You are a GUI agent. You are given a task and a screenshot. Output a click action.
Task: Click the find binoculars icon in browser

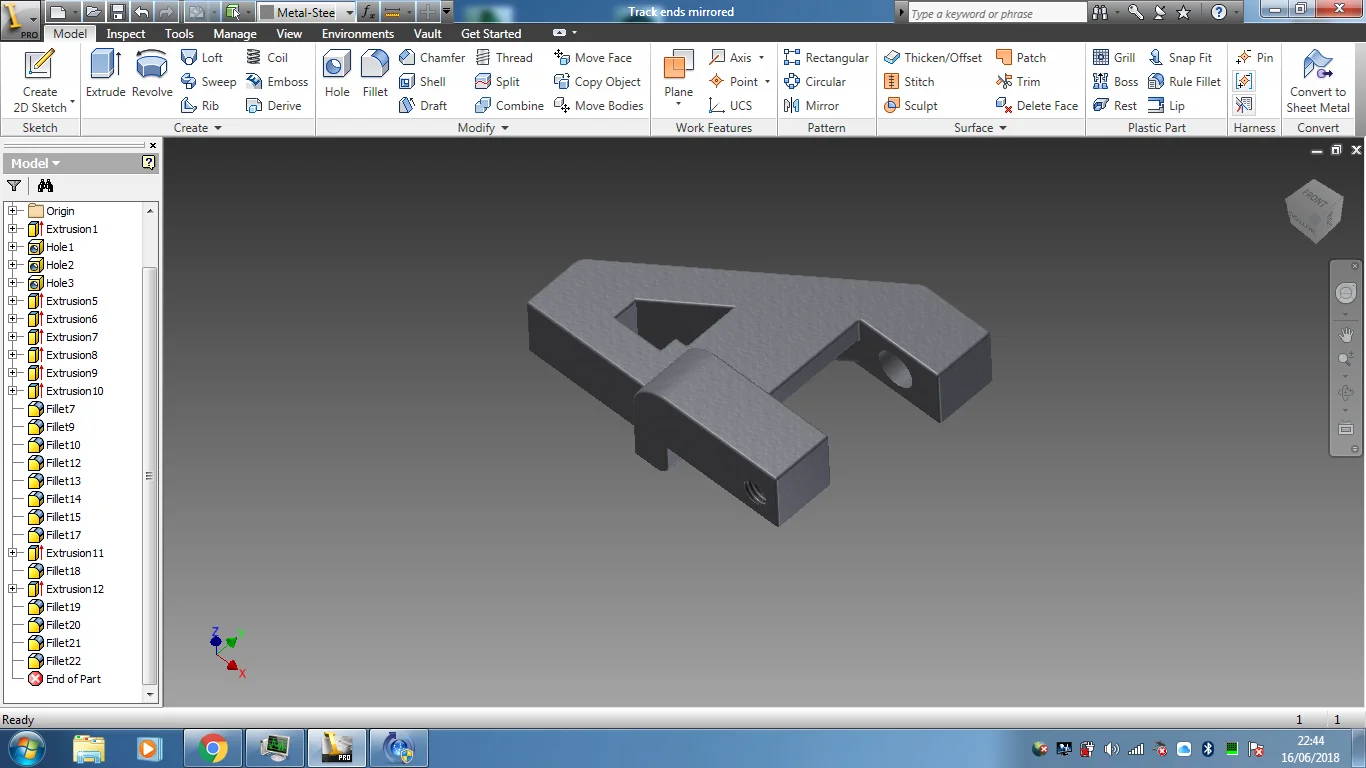[x=45, y=186]
